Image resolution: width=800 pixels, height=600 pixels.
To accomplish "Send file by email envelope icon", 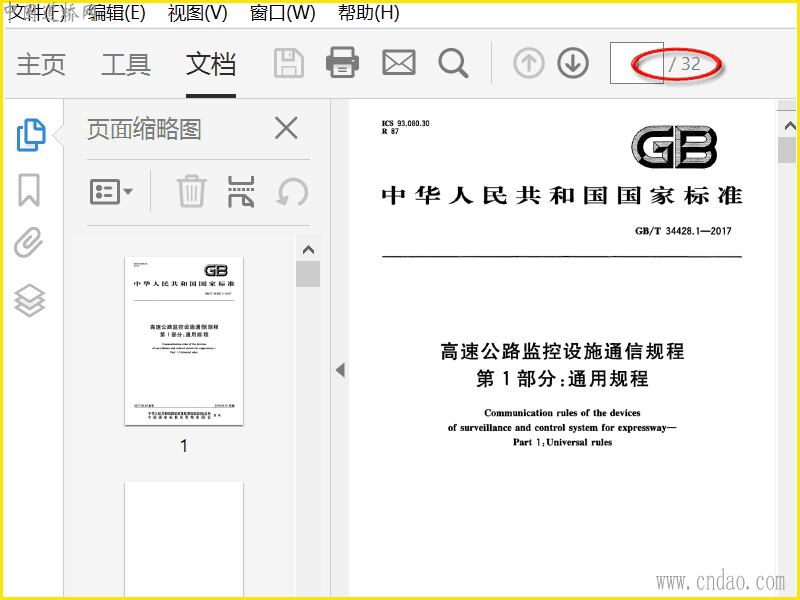I will (398, 63).
